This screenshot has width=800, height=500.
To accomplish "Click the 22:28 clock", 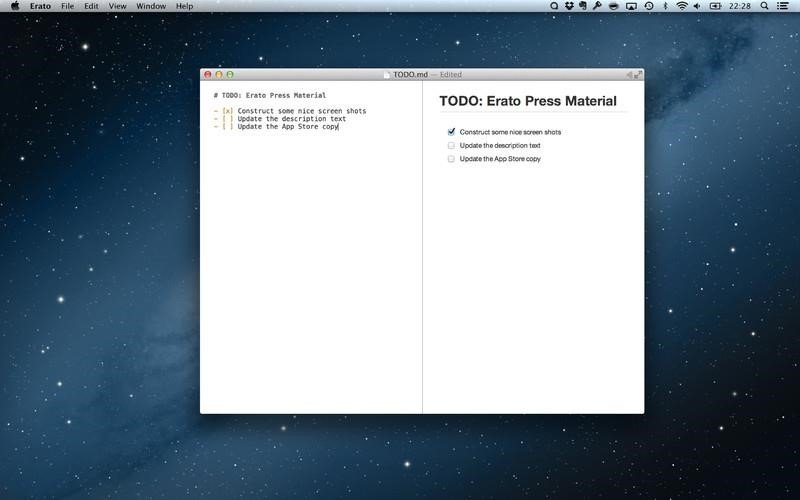I will click(x=740, y=6).
